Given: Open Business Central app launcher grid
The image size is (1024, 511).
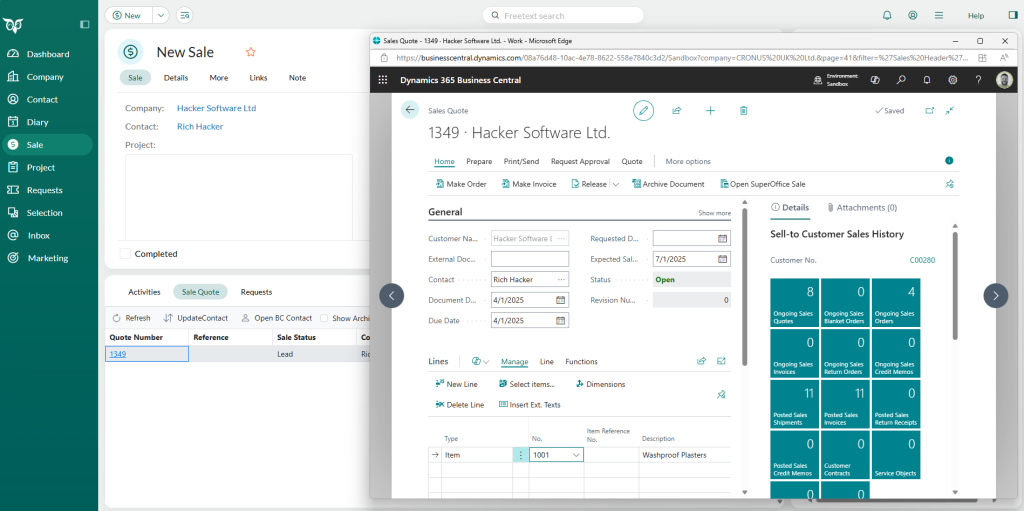Looking at the screenshot, I should (x=383, y=80).
